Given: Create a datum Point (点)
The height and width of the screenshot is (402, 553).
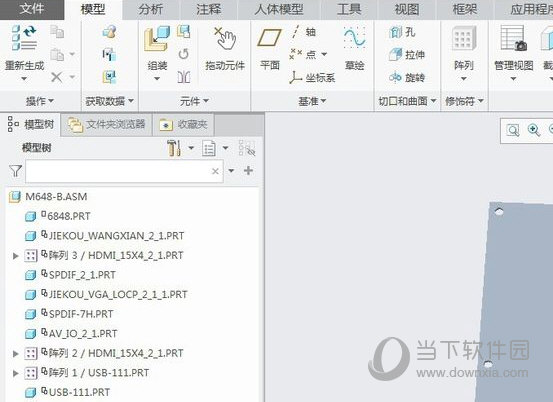Looking at the screenshot, I should tap(303, 54).
